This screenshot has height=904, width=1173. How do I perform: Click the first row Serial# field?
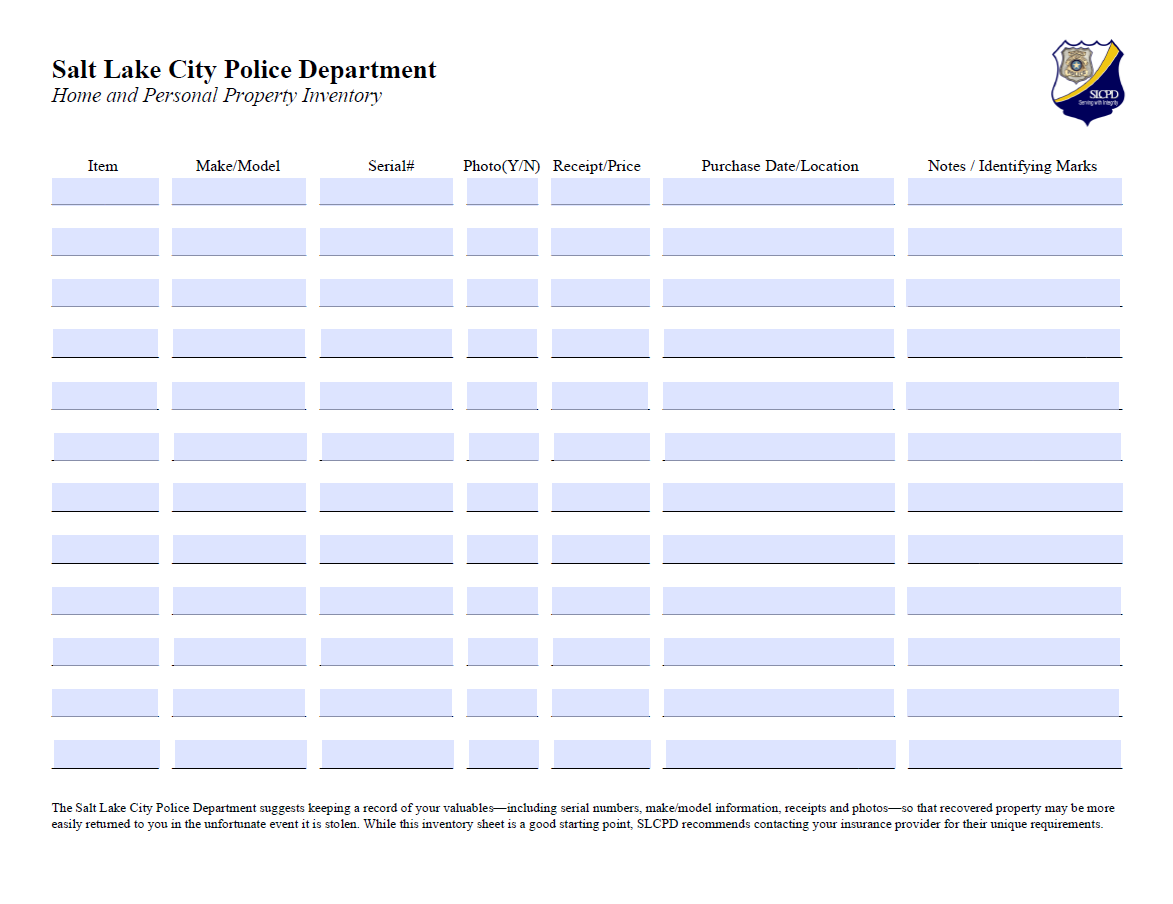pos(386,191)
